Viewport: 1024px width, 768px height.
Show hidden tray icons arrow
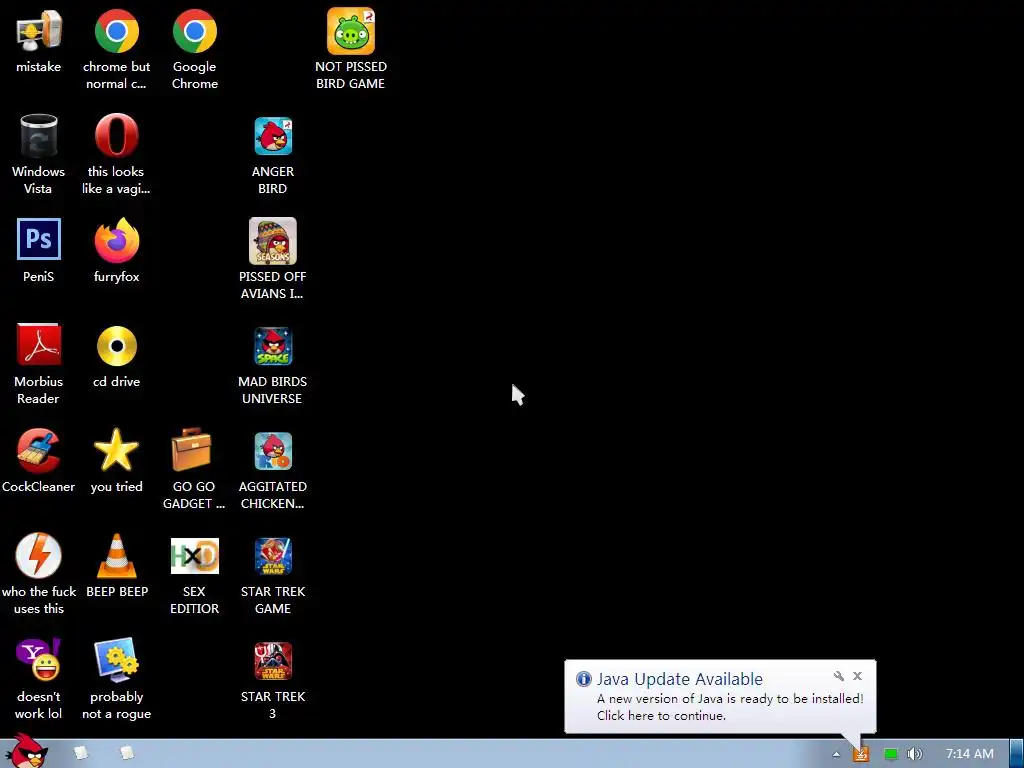(x=836, y=754)
